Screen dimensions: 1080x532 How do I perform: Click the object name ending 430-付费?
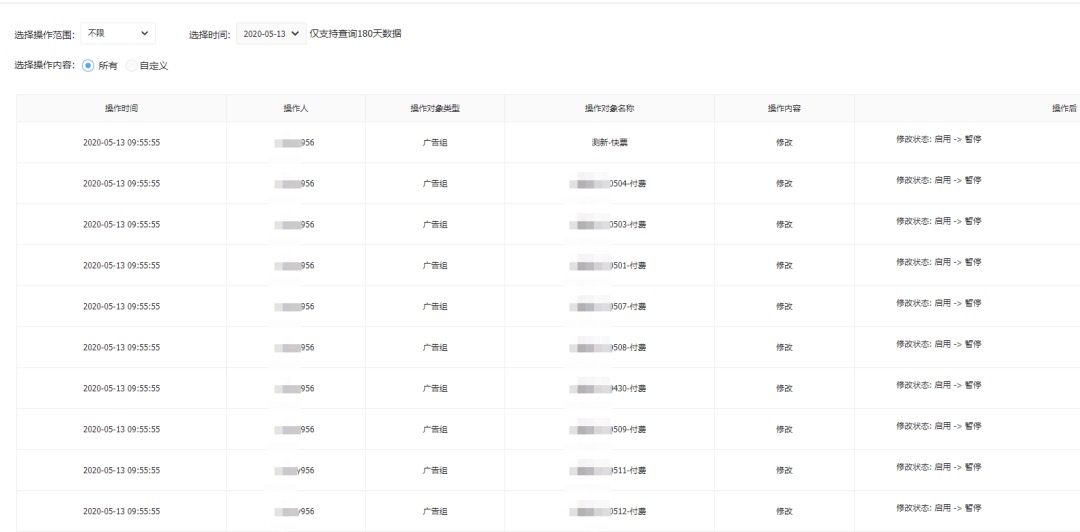click(x=609, y=389)
